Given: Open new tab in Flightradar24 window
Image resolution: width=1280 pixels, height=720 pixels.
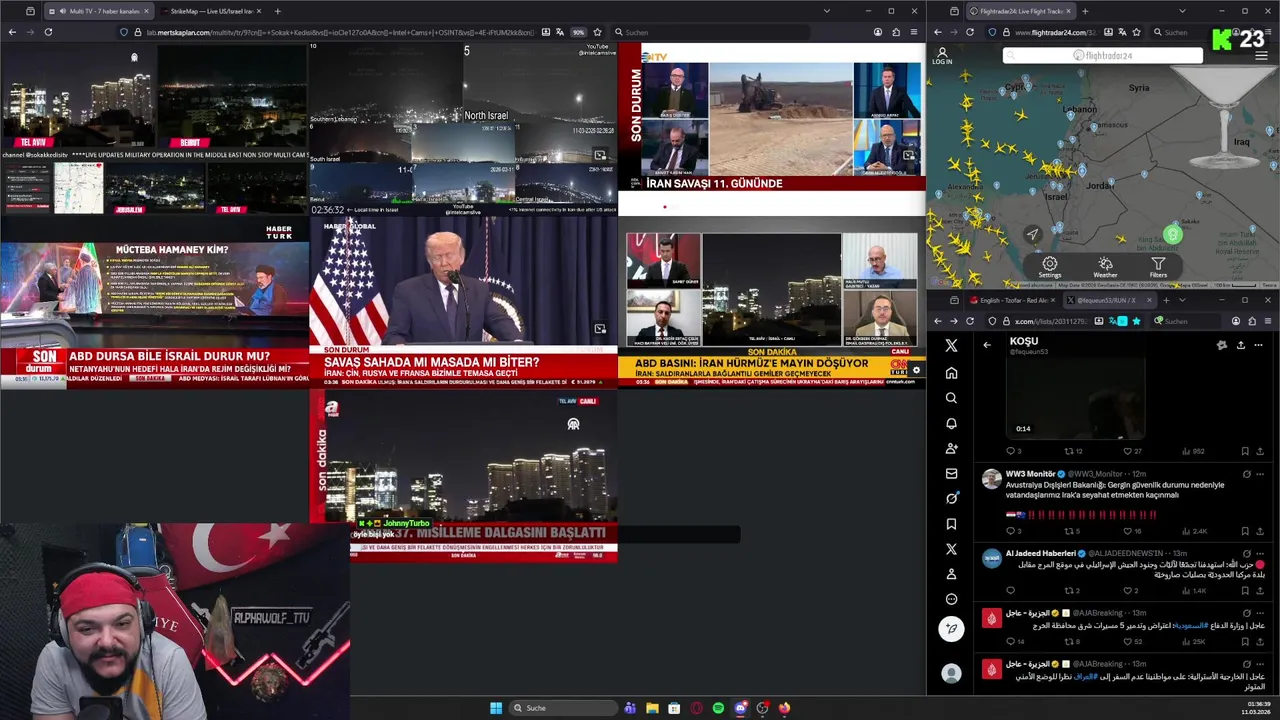Looking at the screenshot, I should [1087, 11].
